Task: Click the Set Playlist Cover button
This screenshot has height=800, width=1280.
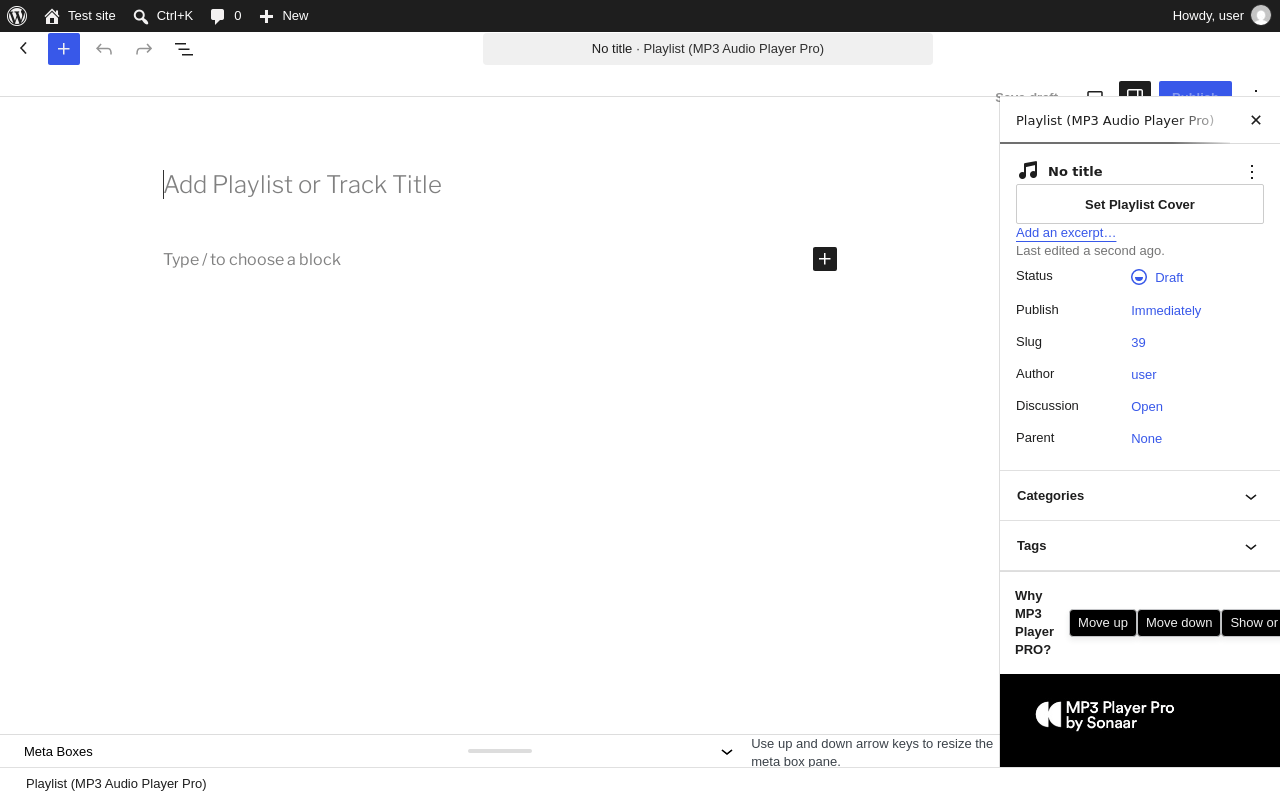Action: click(x=1140, y=204)
